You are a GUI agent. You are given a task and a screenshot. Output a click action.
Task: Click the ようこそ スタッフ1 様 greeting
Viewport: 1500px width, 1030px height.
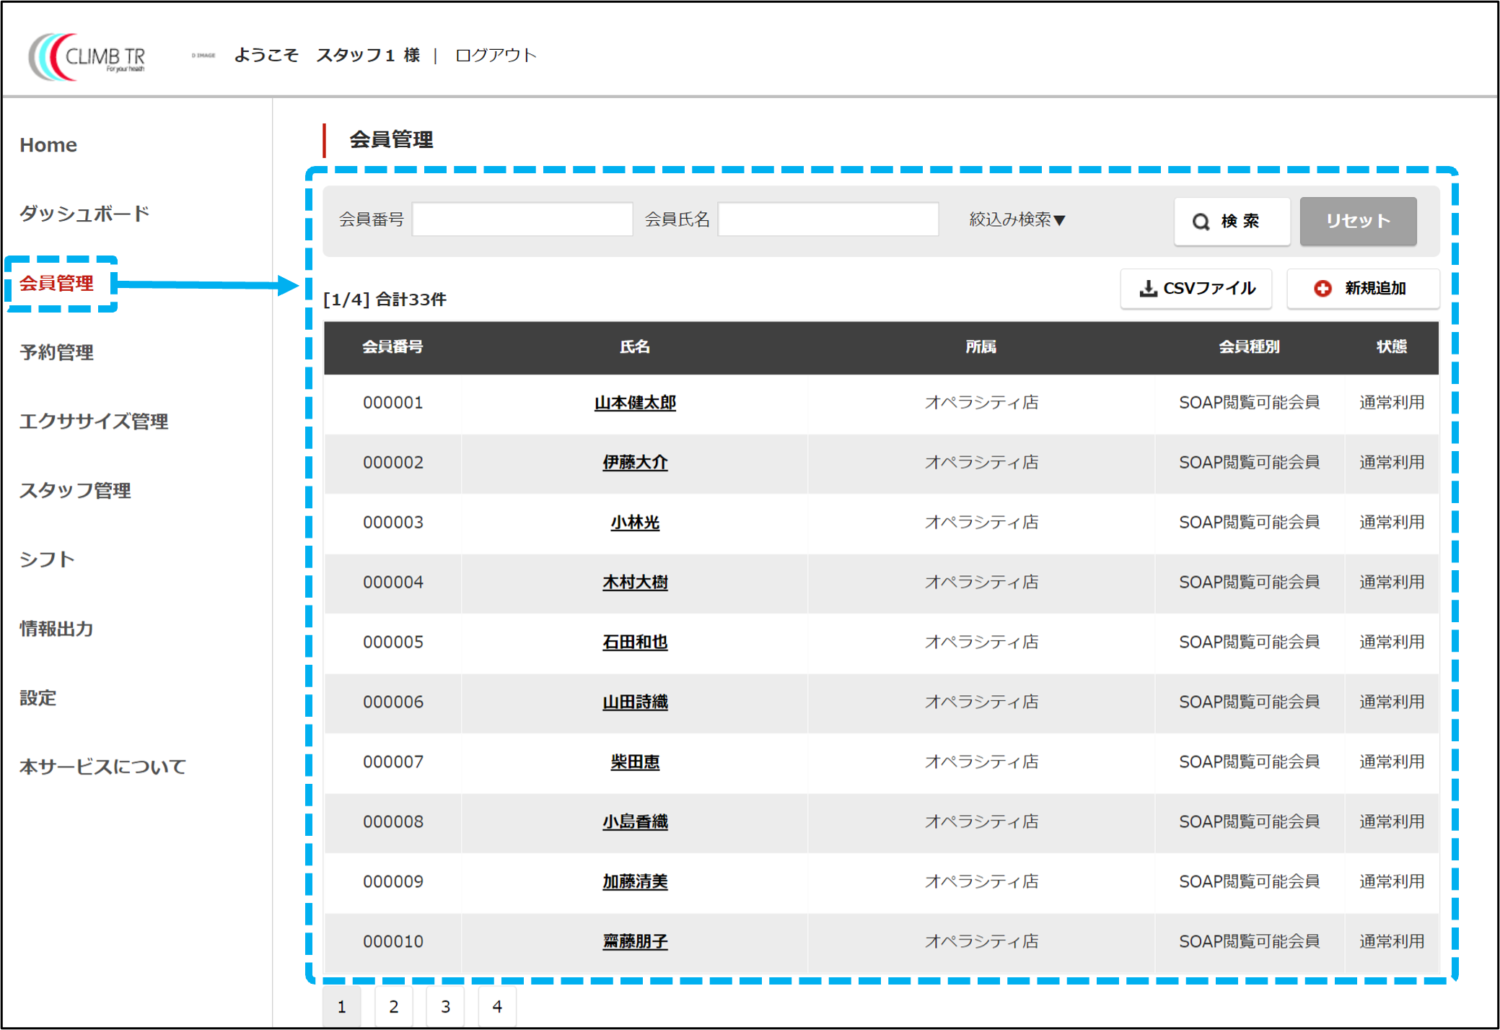pos(327,55)
